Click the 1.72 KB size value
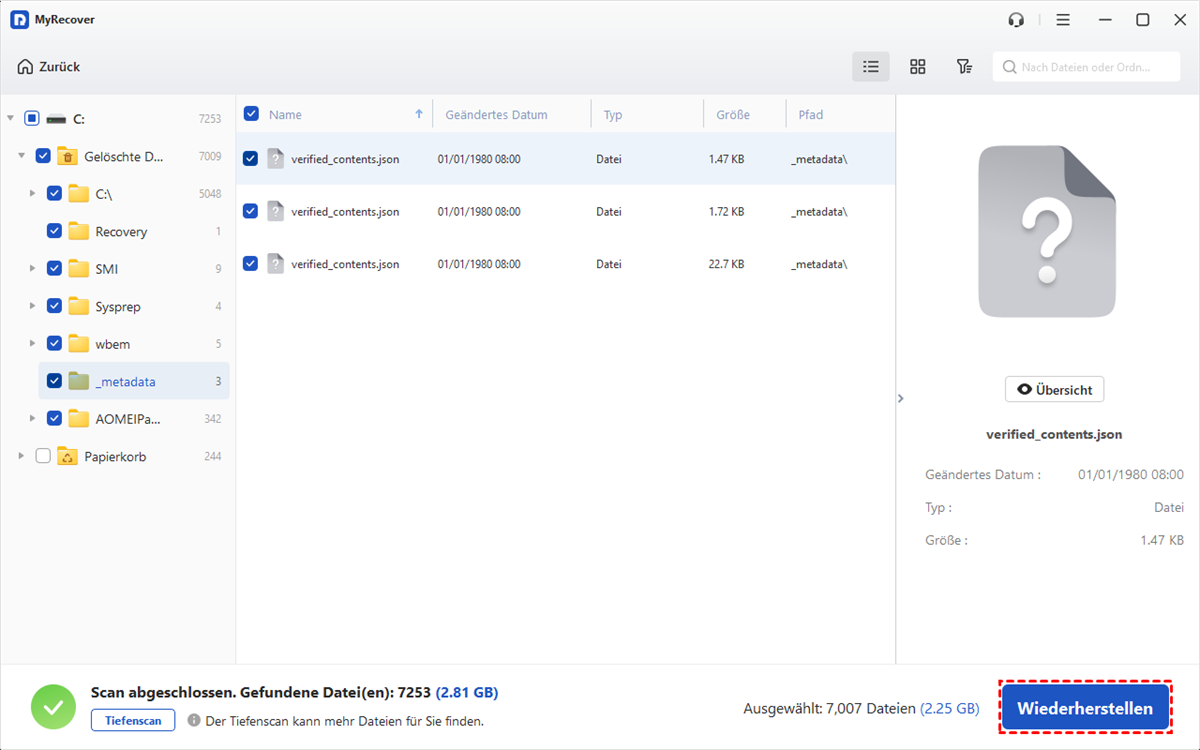 click(726, 212)
